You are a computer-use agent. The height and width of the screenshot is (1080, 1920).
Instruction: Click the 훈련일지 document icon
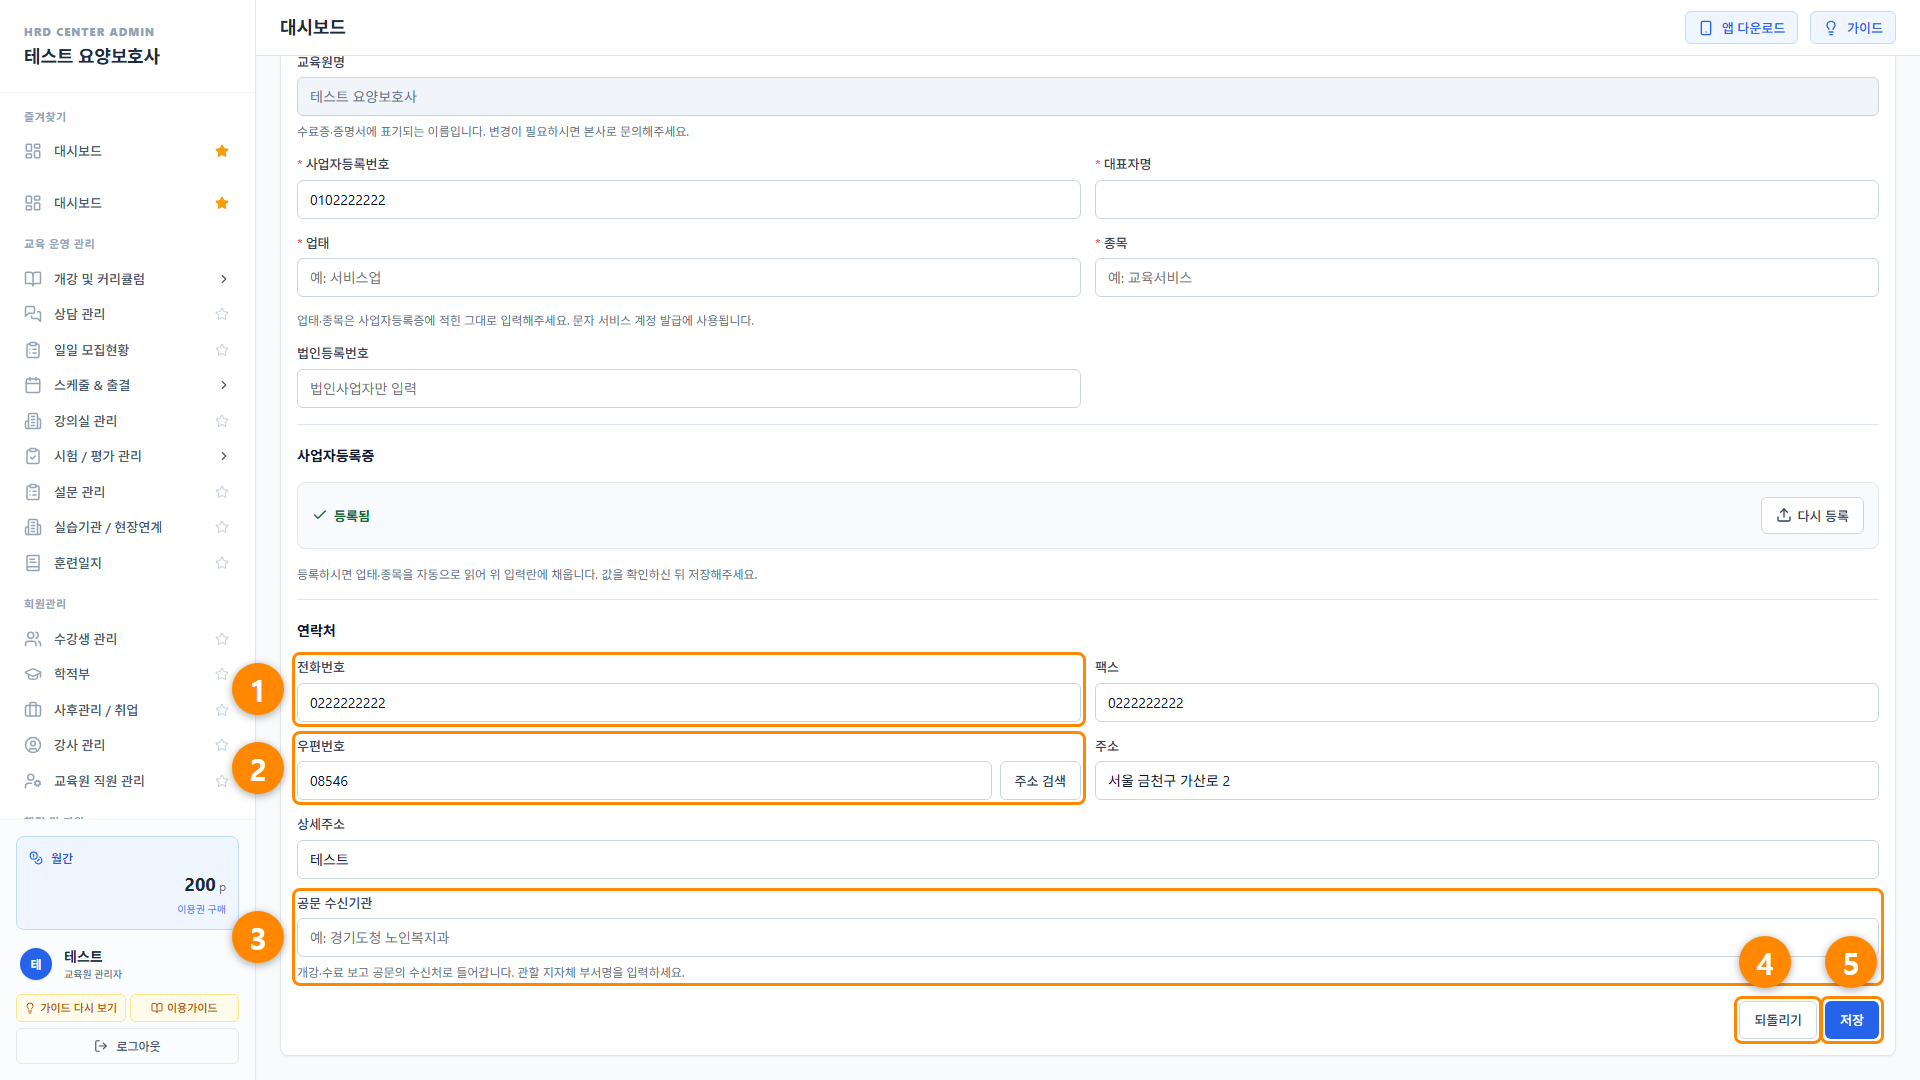(x=33, y=563)
